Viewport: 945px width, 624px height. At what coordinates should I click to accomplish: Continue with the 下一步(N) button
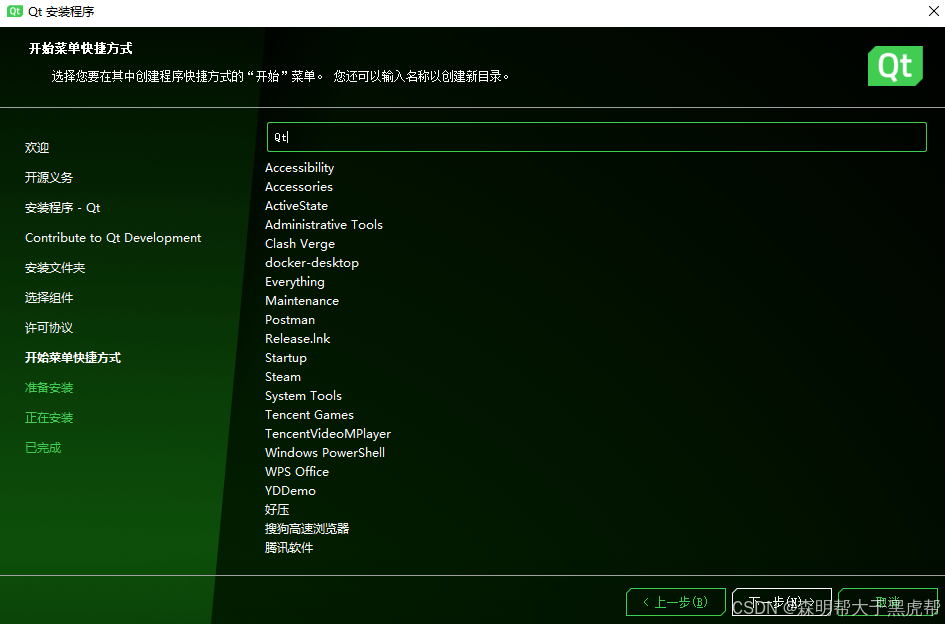point(782,602)
